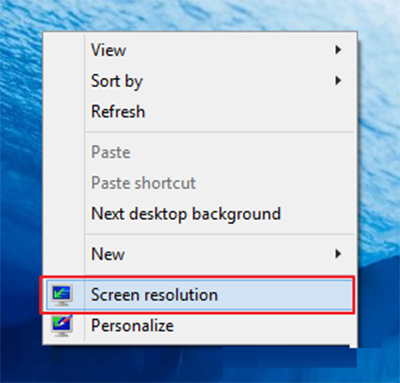Click the greyed-out Paste entry
Screen dimensions: 400x383
pos(199,152)
